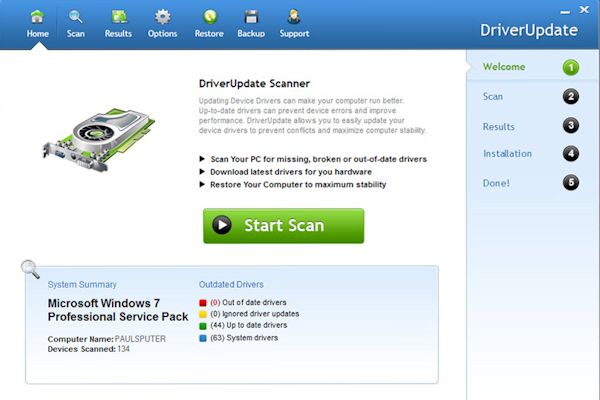Screen dimensions: 600x400
Task: Click the "(0) Ignored driver updates" entry
Action: point(255,314)
